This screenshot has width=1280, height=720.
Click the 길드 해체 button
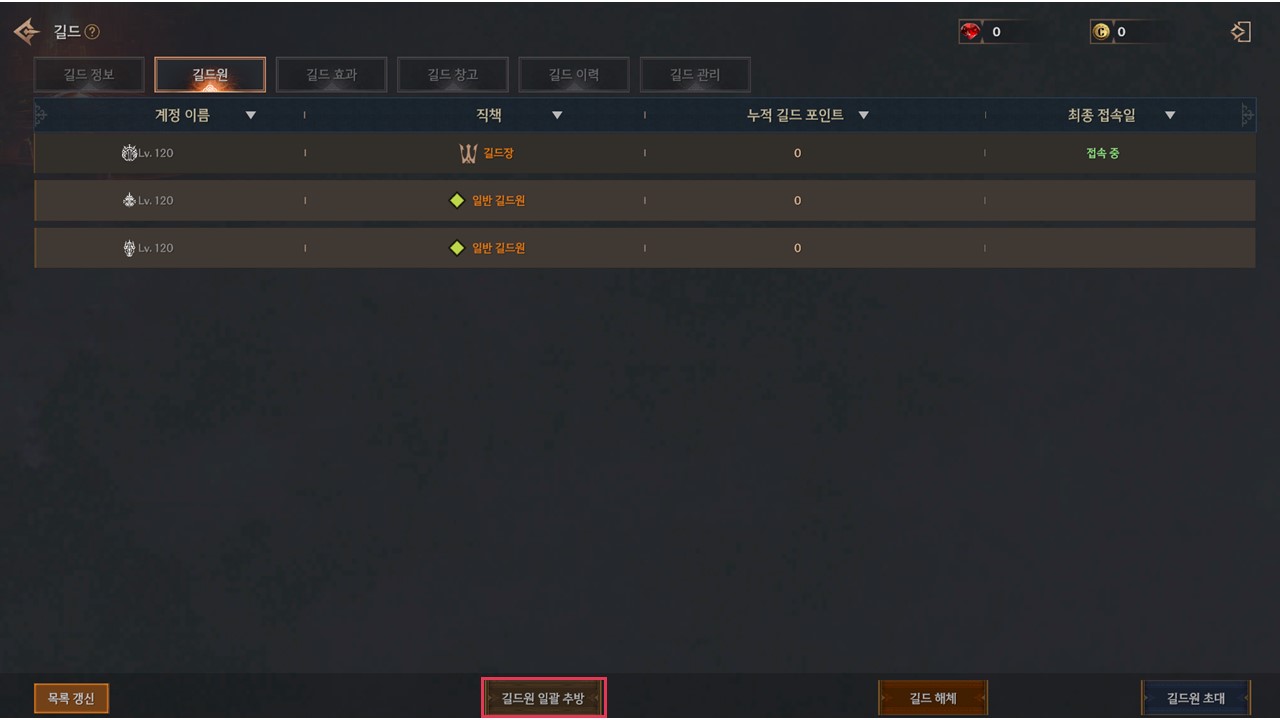click(933, 698)
